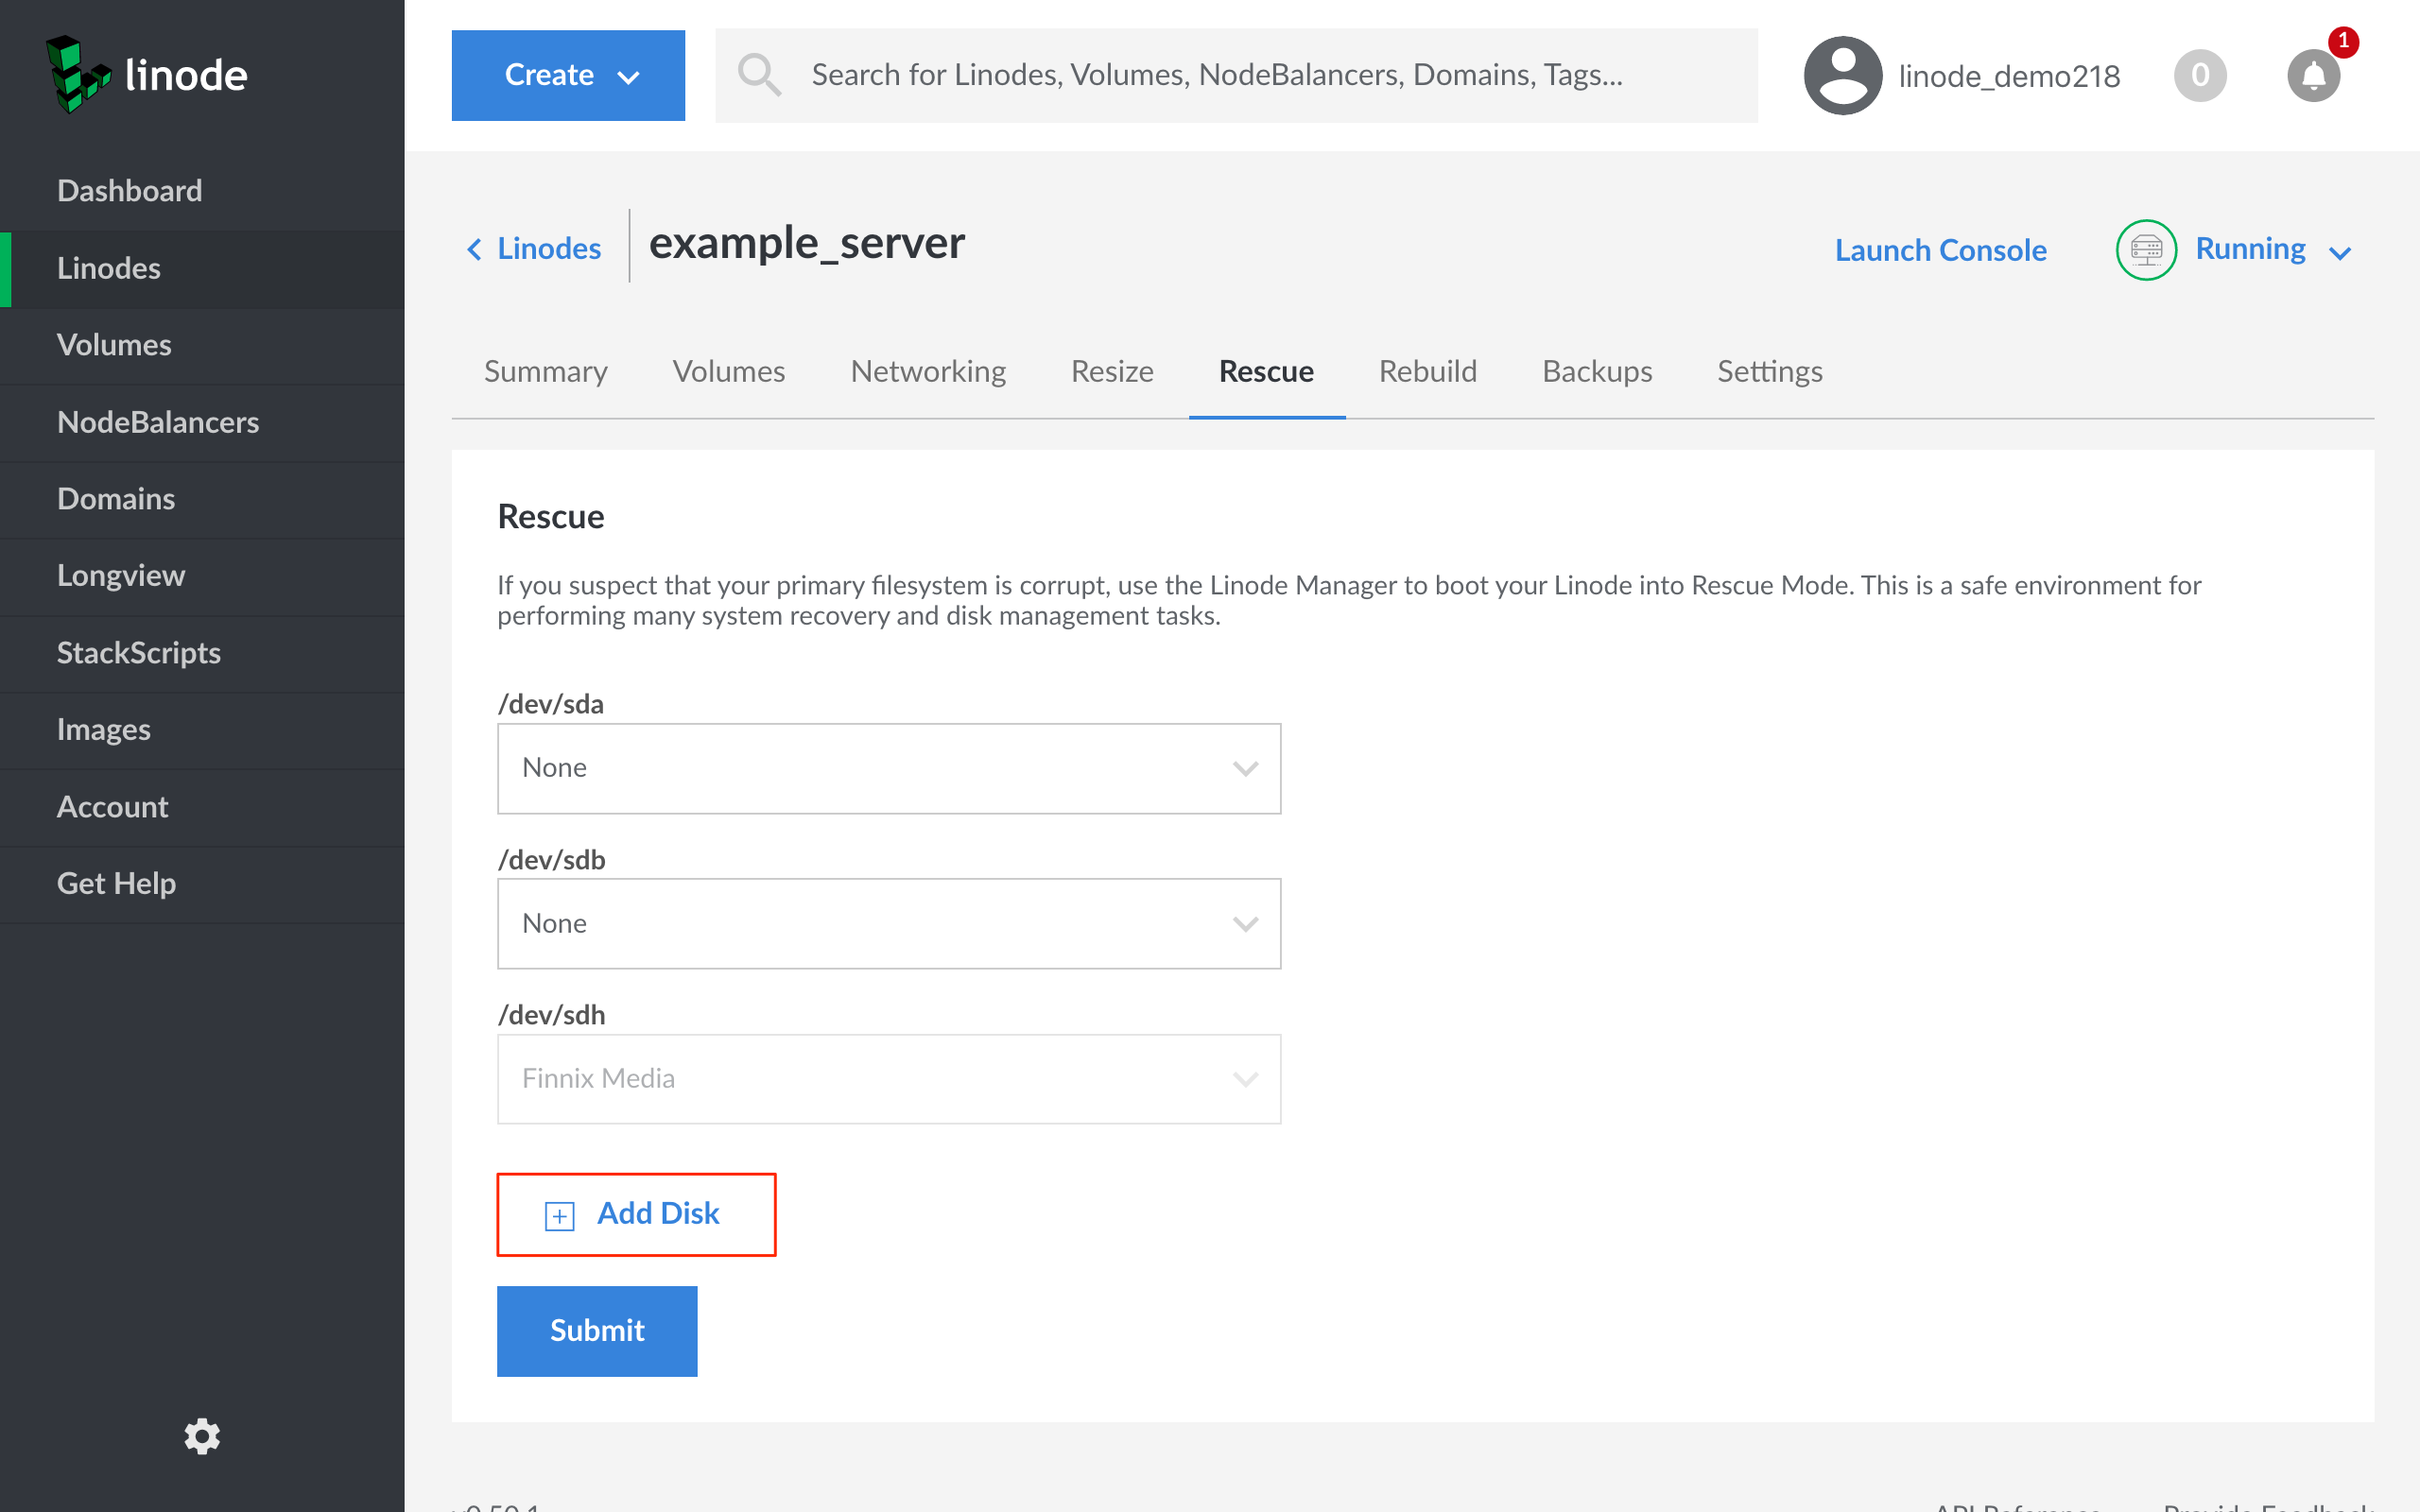Switch to the Networking tab
This screenshot has width=2420, height=1512.
coord(927,372)
